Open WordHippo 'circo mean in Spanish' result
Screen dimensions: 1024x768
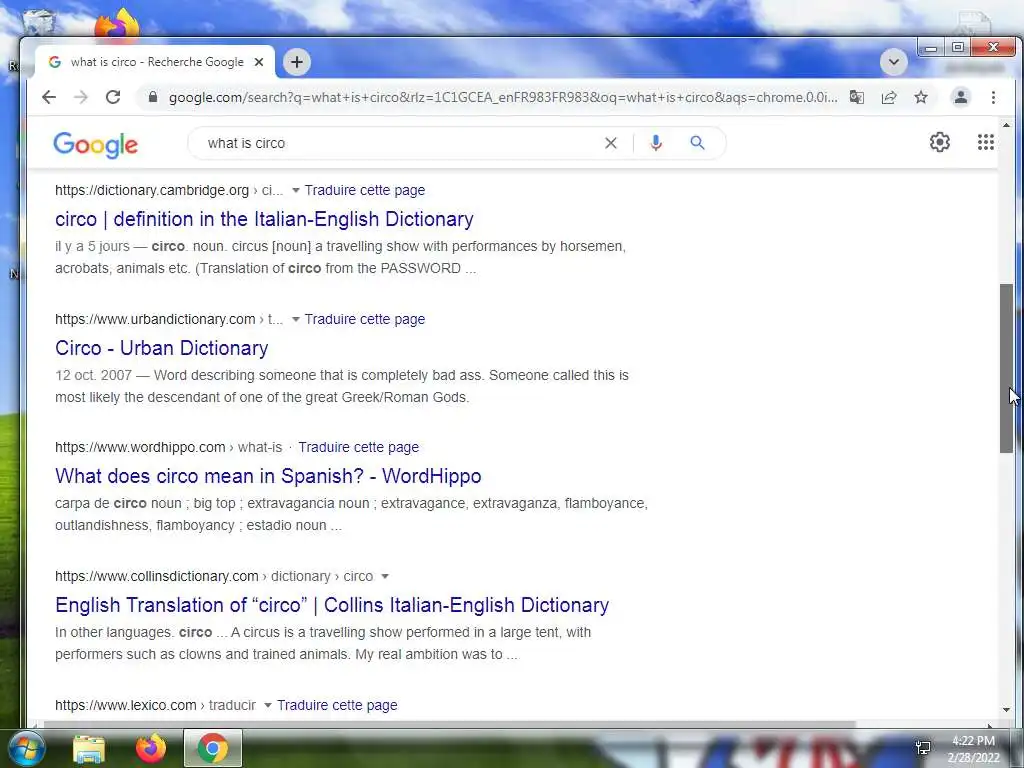point(268,476)
